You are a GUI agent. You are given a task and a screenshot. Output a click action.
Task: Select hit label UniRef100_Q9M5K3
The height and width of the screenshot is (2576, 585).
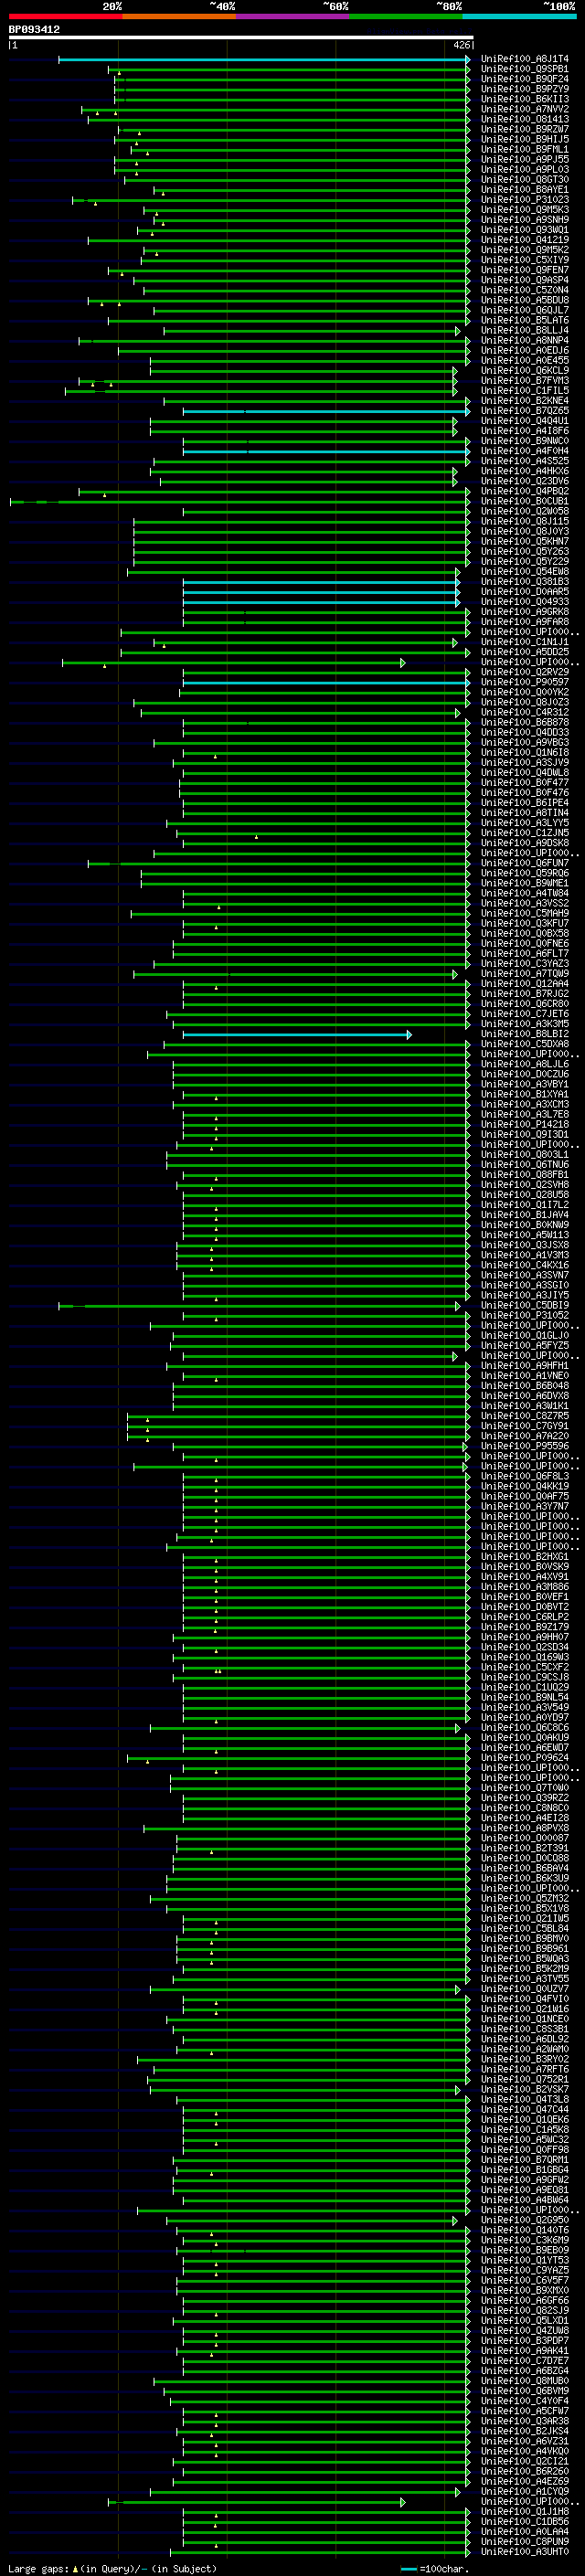tap(524, 210)
